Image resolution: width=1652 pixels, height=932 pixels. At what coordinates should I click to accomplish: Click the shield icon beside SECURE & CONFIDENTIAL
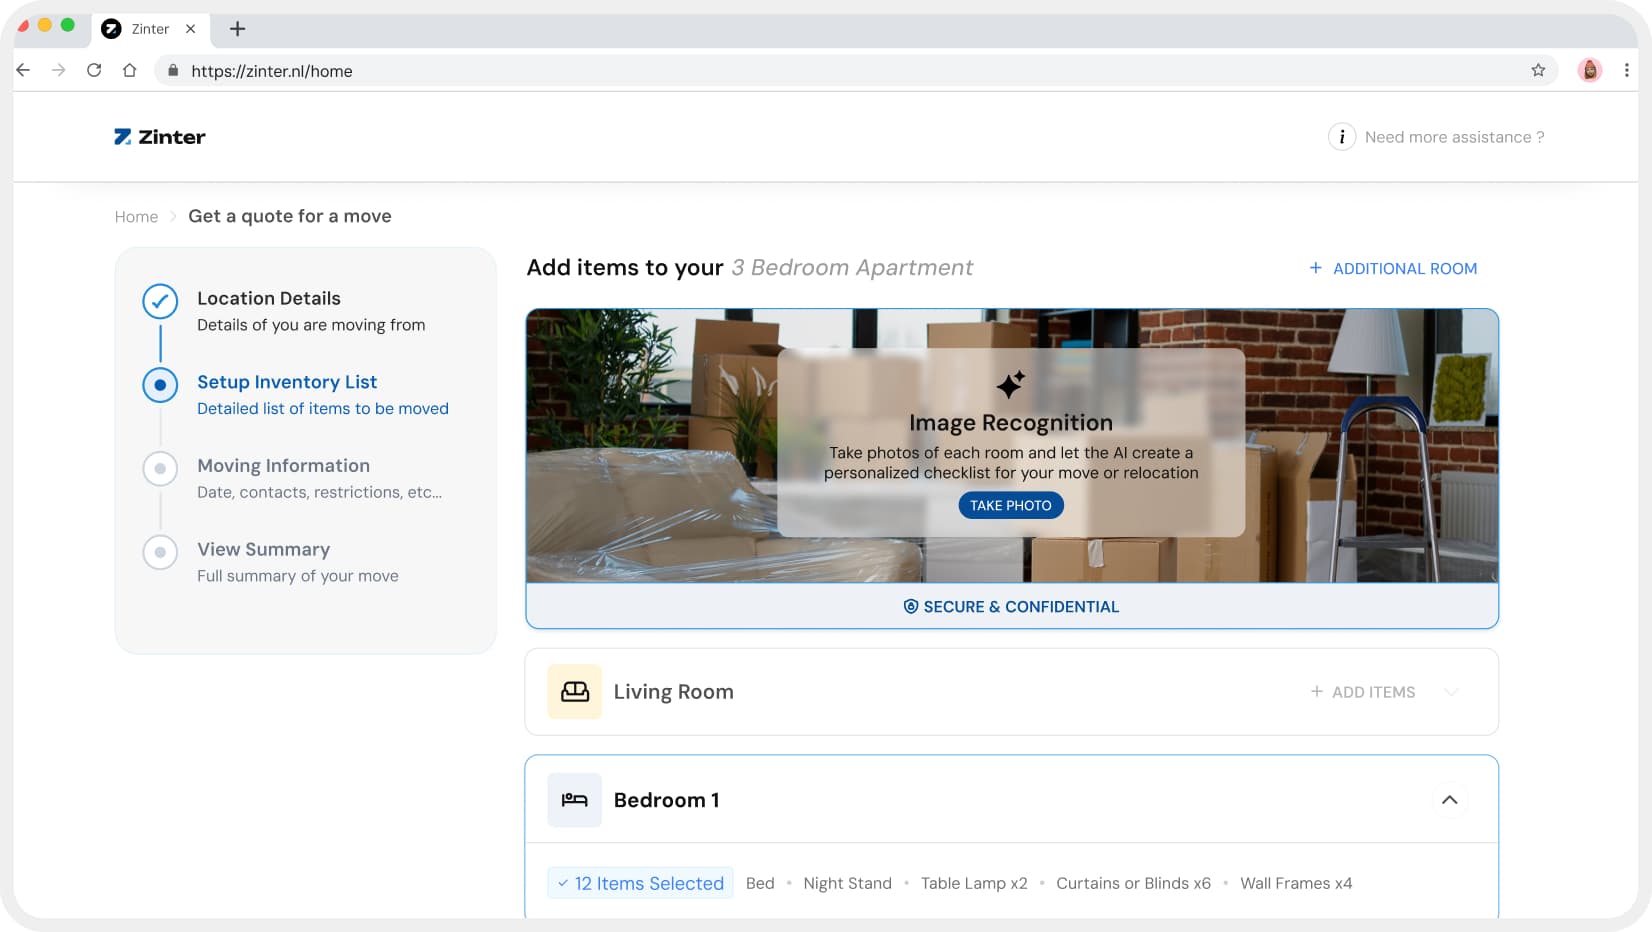pos(909,606)
